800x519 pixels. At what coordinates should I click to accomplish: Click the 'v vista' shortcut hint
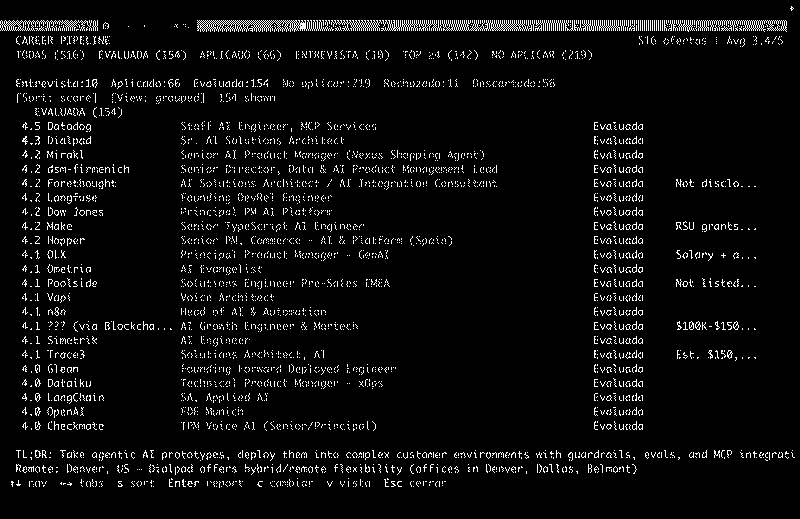pyautogui.click(x=348, y=483)
